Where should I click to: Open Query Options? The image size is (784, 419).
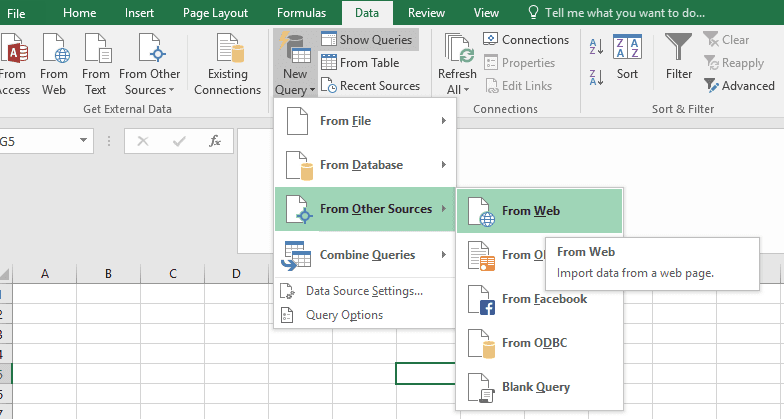[365, 315]
